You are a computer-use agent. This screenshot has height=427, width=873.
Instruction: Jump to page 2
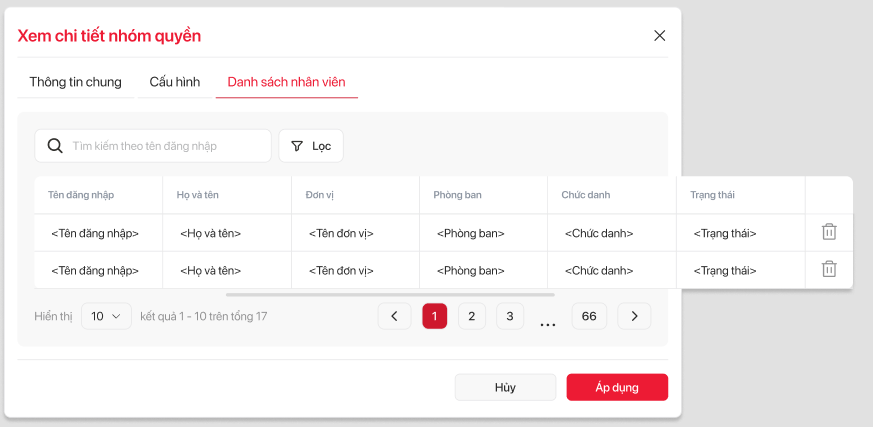[472, 316]
